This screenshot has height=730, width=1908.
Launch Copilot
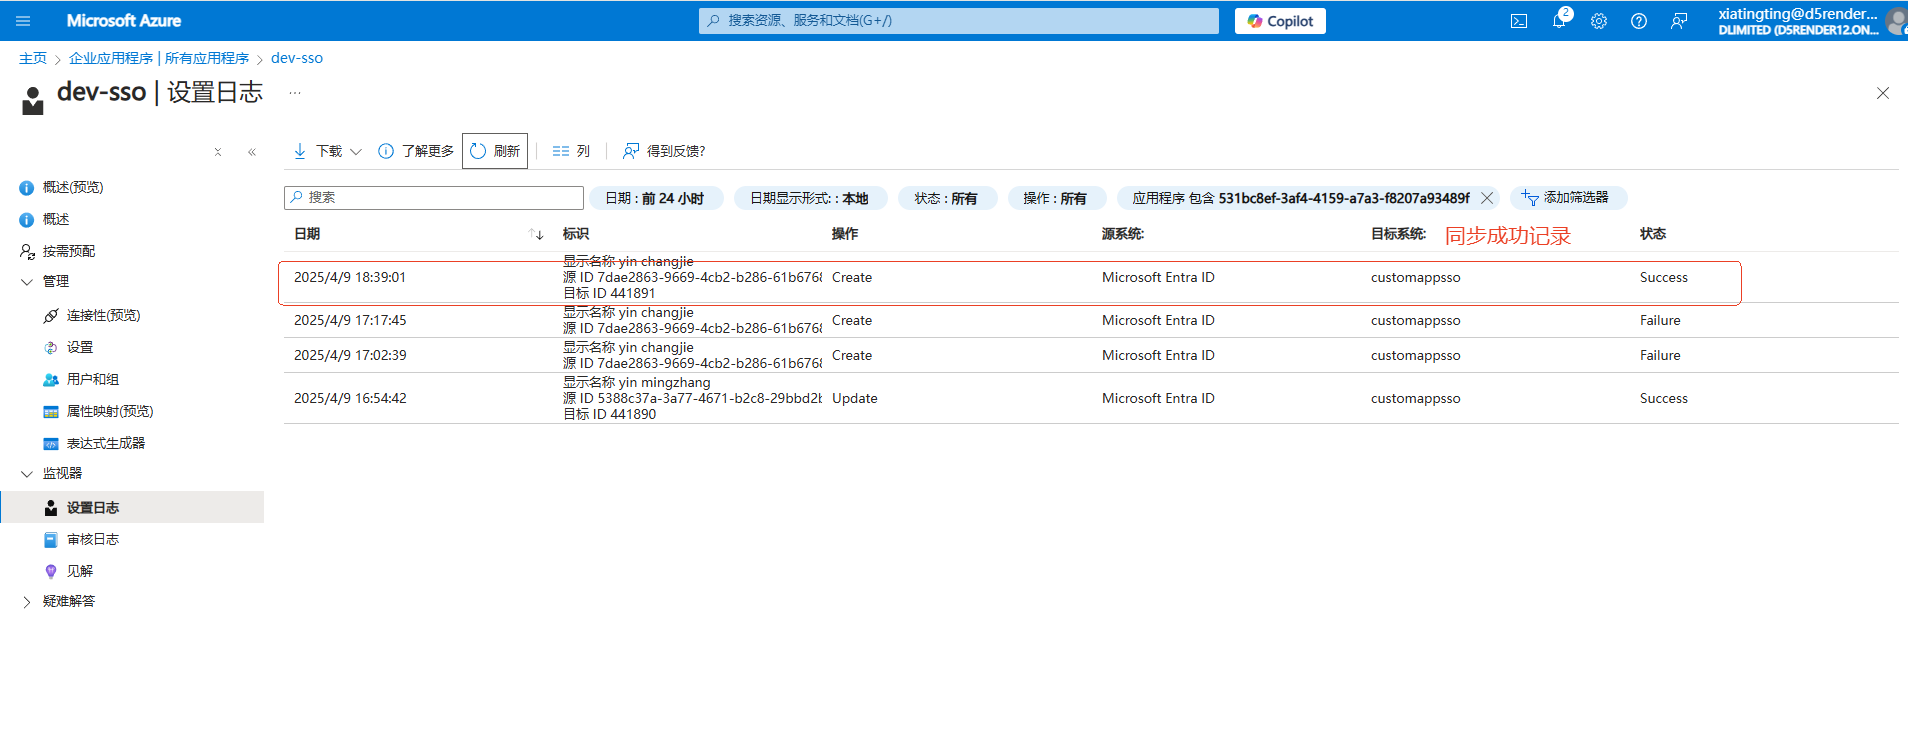click(1280, 21)
